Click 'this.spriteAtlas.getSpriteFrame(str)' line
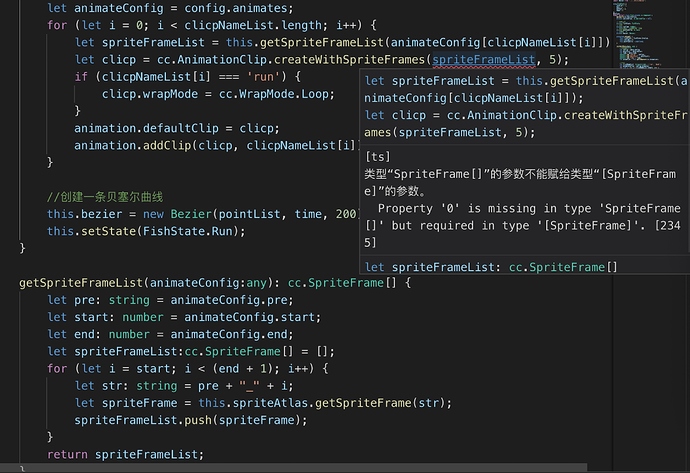Image resolution: width=690 pixels, height=473 pixels. point(263,403)
